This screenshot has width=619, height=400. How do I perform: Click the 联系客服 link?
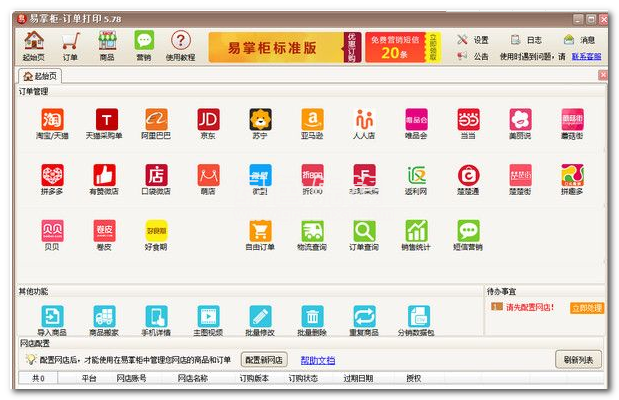point(587,56)
